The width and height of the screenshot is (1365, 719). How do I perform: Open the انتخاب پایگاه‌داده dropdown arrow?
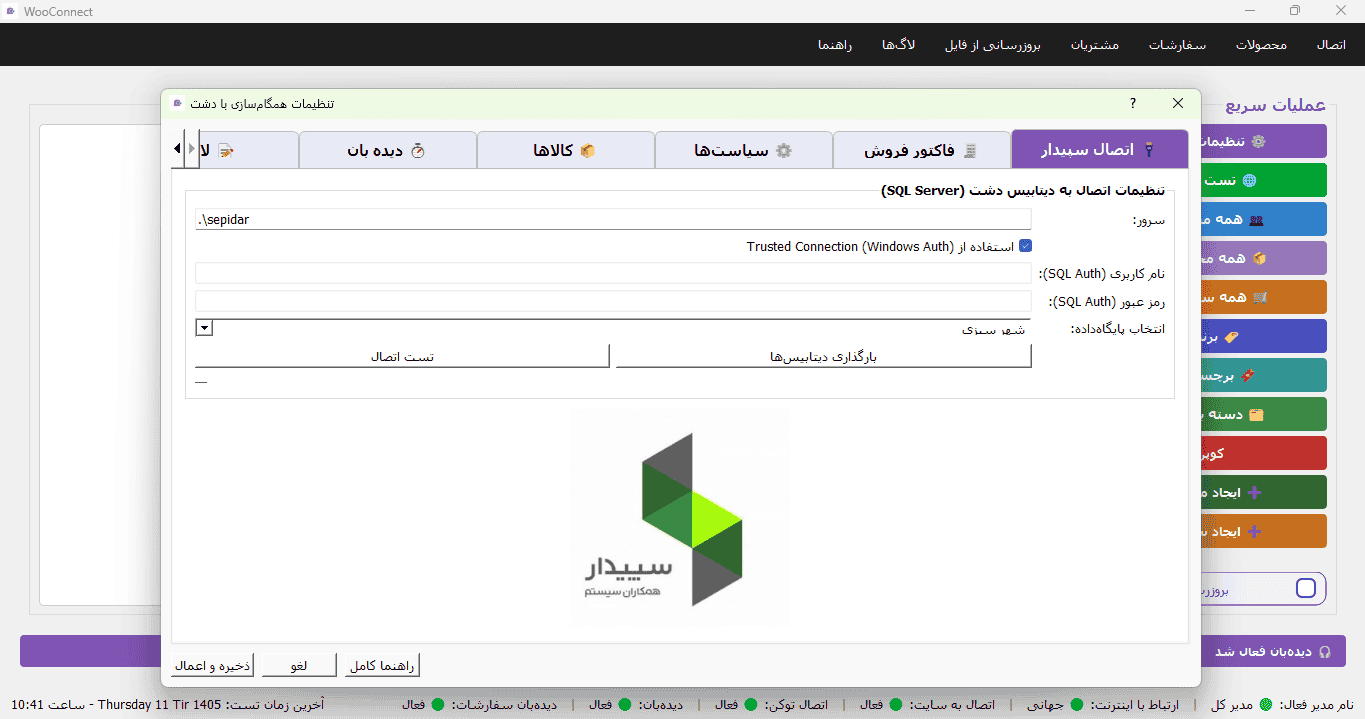[204, 328]
